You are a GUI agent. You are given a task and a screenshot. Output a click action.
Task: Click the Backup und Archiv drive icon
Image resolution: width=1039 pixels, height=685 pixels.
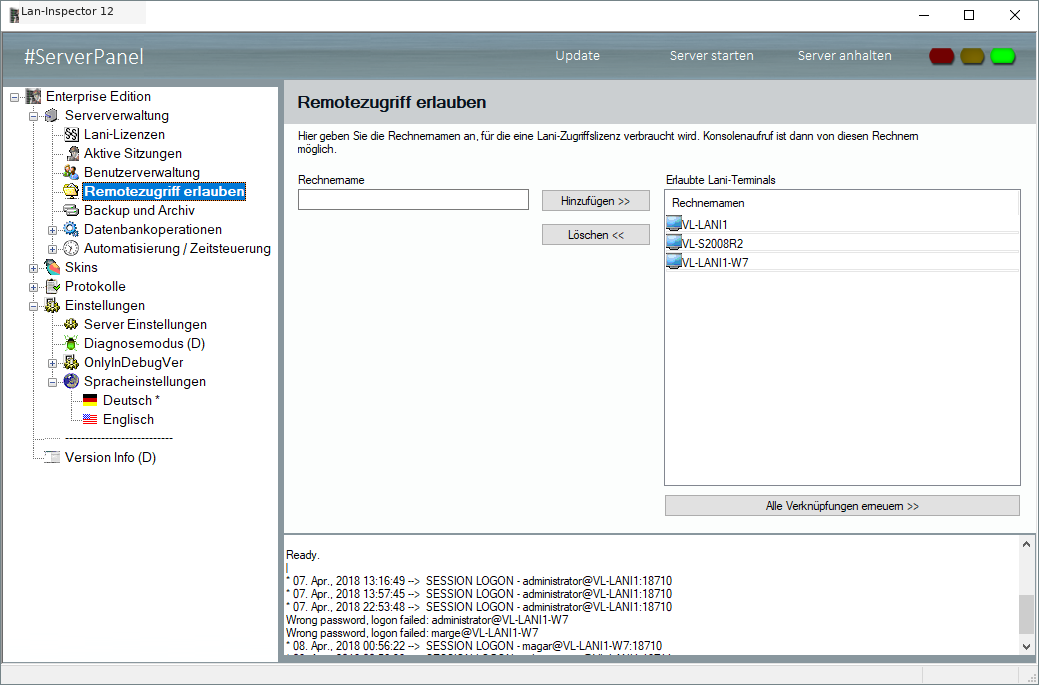[71, 211]
